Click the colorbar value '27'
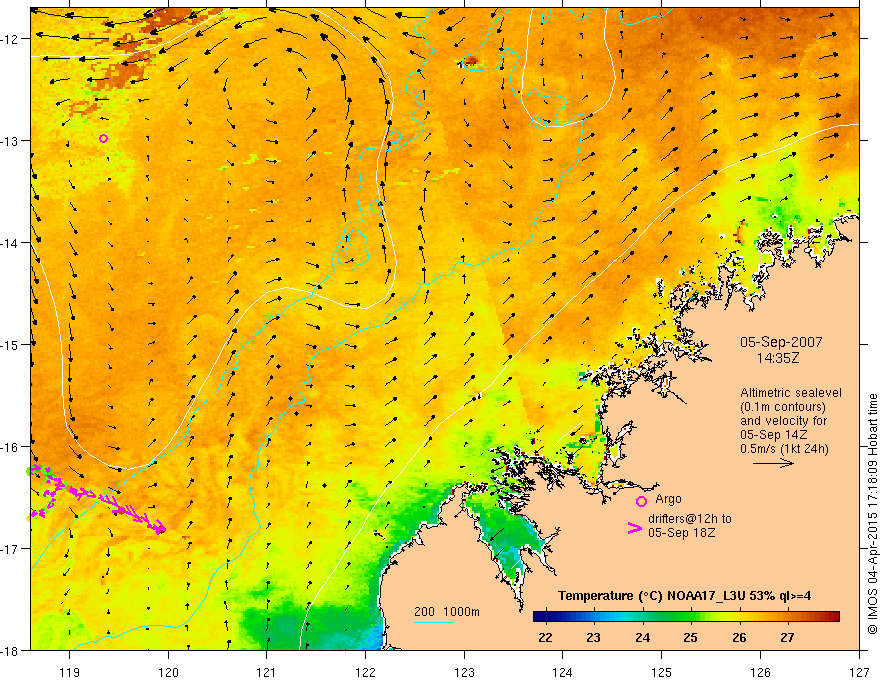The width and height of the screenshot is (880, 680). click(787, 637)
